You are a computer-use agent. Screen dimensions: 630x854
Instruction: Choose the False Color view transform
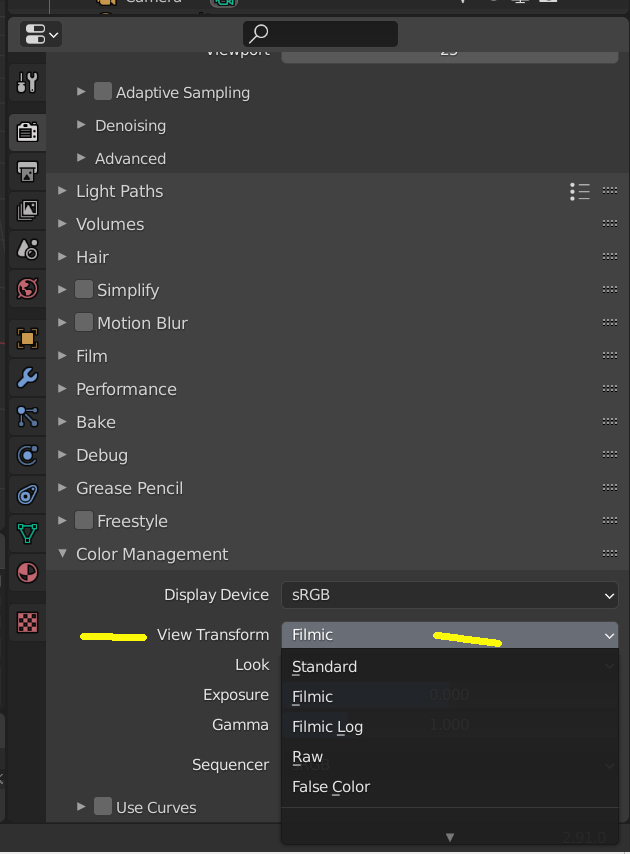click(x=331, y=787)
